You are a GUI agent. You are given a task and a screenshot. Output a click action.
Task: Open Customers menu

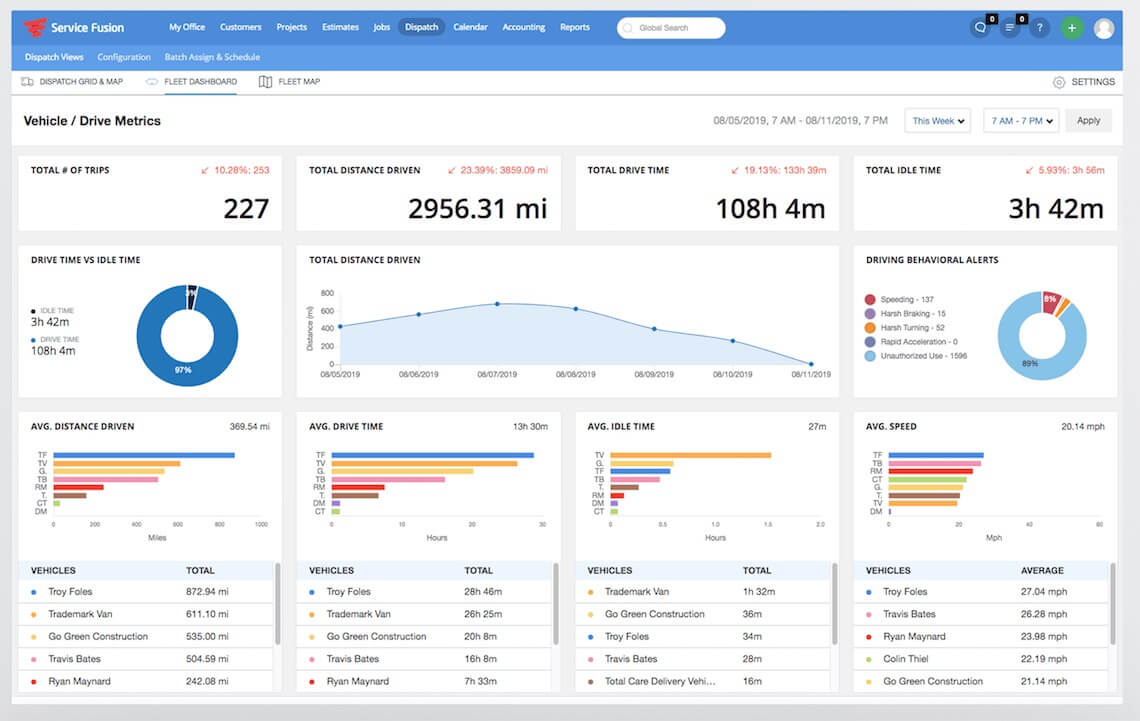tap(241, 27)
